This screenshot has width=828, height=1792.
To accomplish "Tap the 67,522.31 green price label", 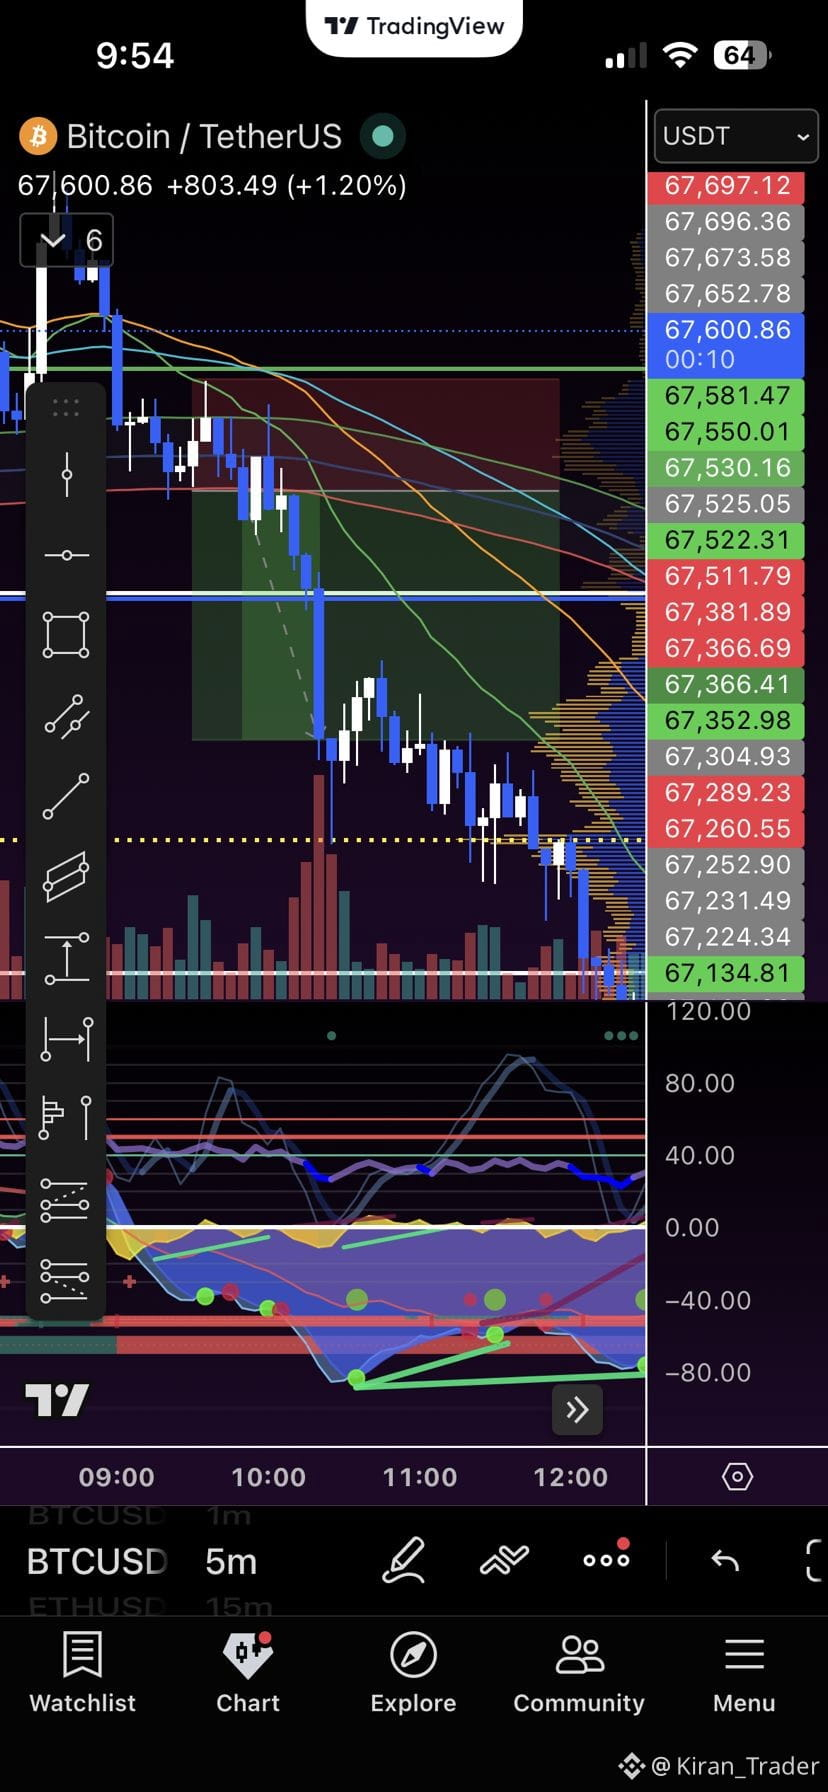I will [x=726, y=539].
